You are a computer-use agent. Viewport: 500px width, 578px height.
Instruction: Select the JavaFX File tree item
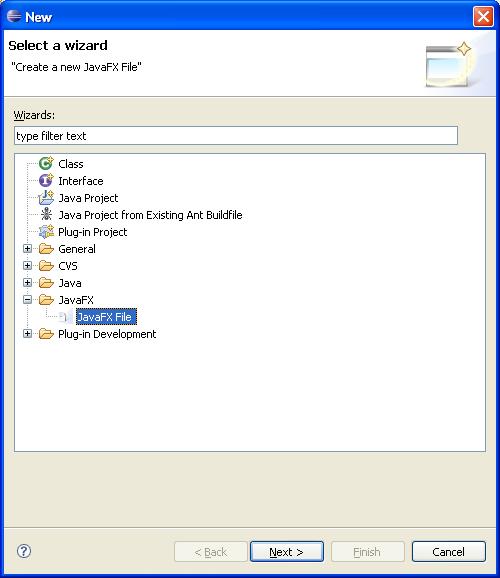[x=106, y=317]
